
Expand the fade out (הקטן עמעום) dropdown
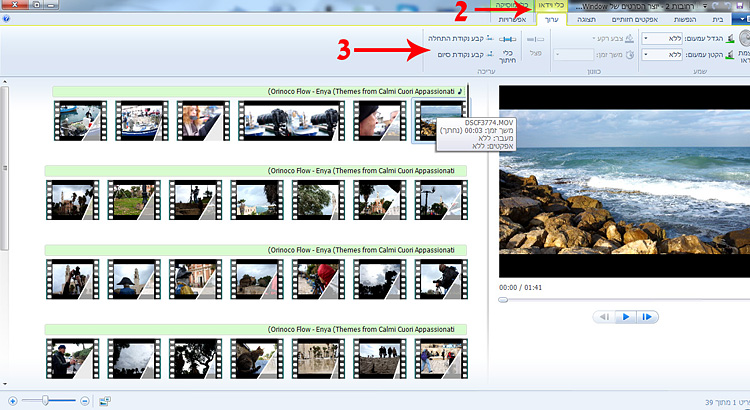(649, 55)
